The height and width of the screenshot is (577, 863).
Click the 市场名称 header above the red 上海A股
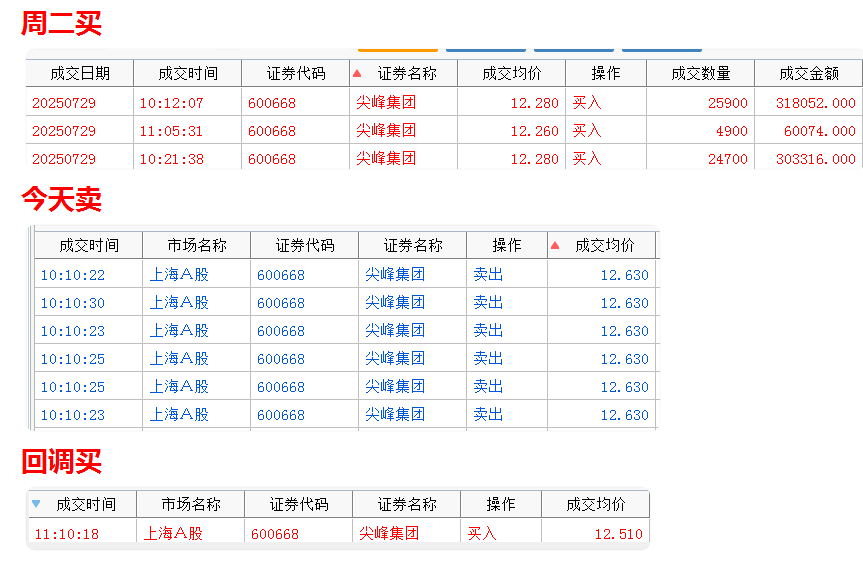(190, 504)
